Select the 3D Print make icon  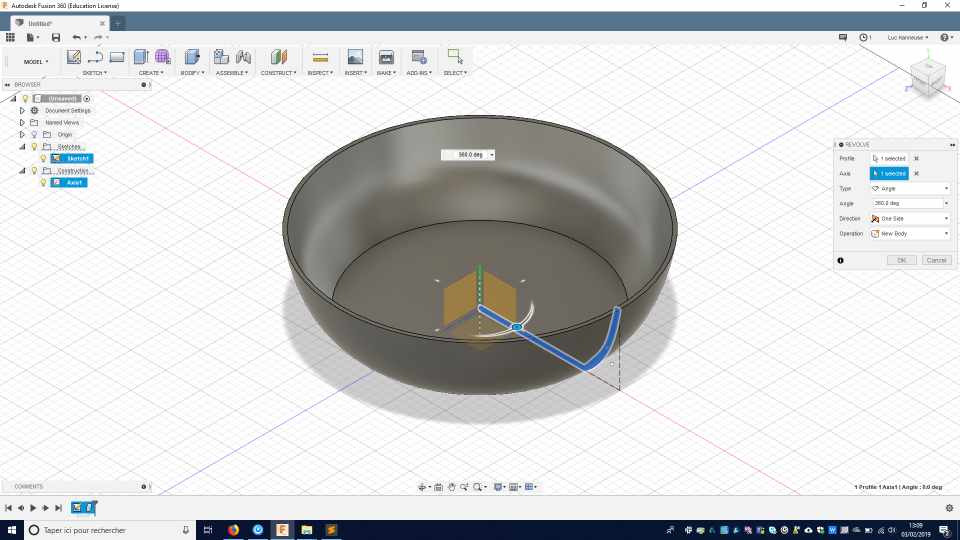click(x=386, y=57)
